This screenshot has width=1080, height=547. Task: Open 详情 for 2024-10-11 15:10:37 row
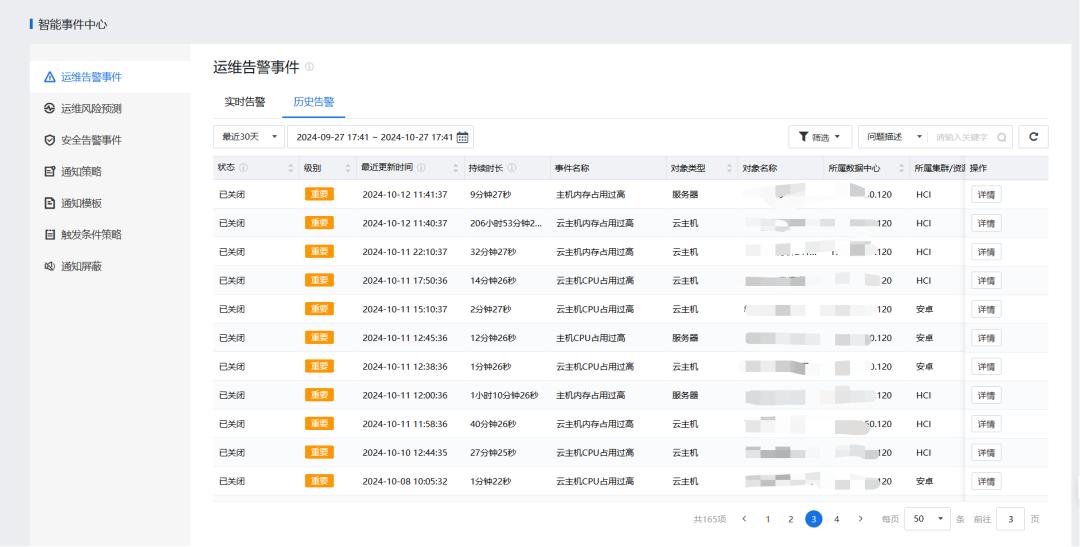pos(986,309)
